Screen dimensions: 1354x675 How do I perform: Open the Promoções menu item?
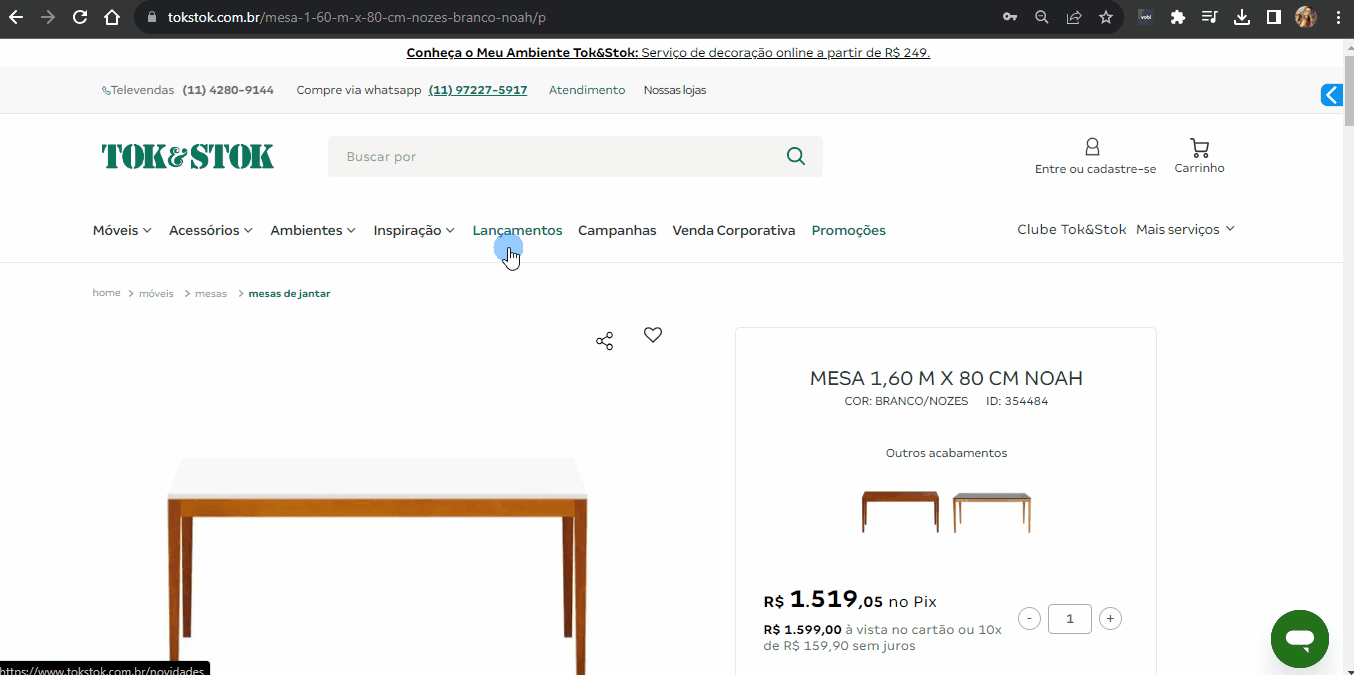click(x=849, y=230)
